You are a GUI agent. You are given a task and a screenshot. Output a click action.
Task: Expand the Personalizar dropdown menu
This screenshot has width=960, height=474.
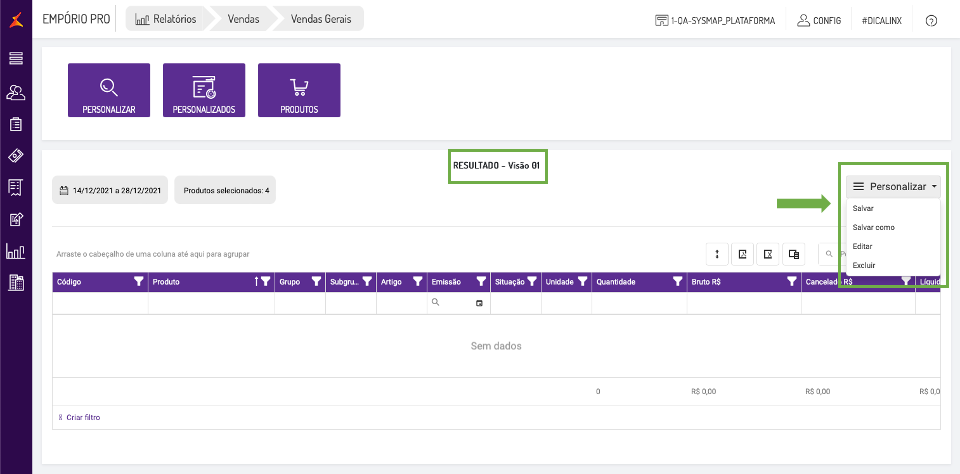(x=893, y=186)
